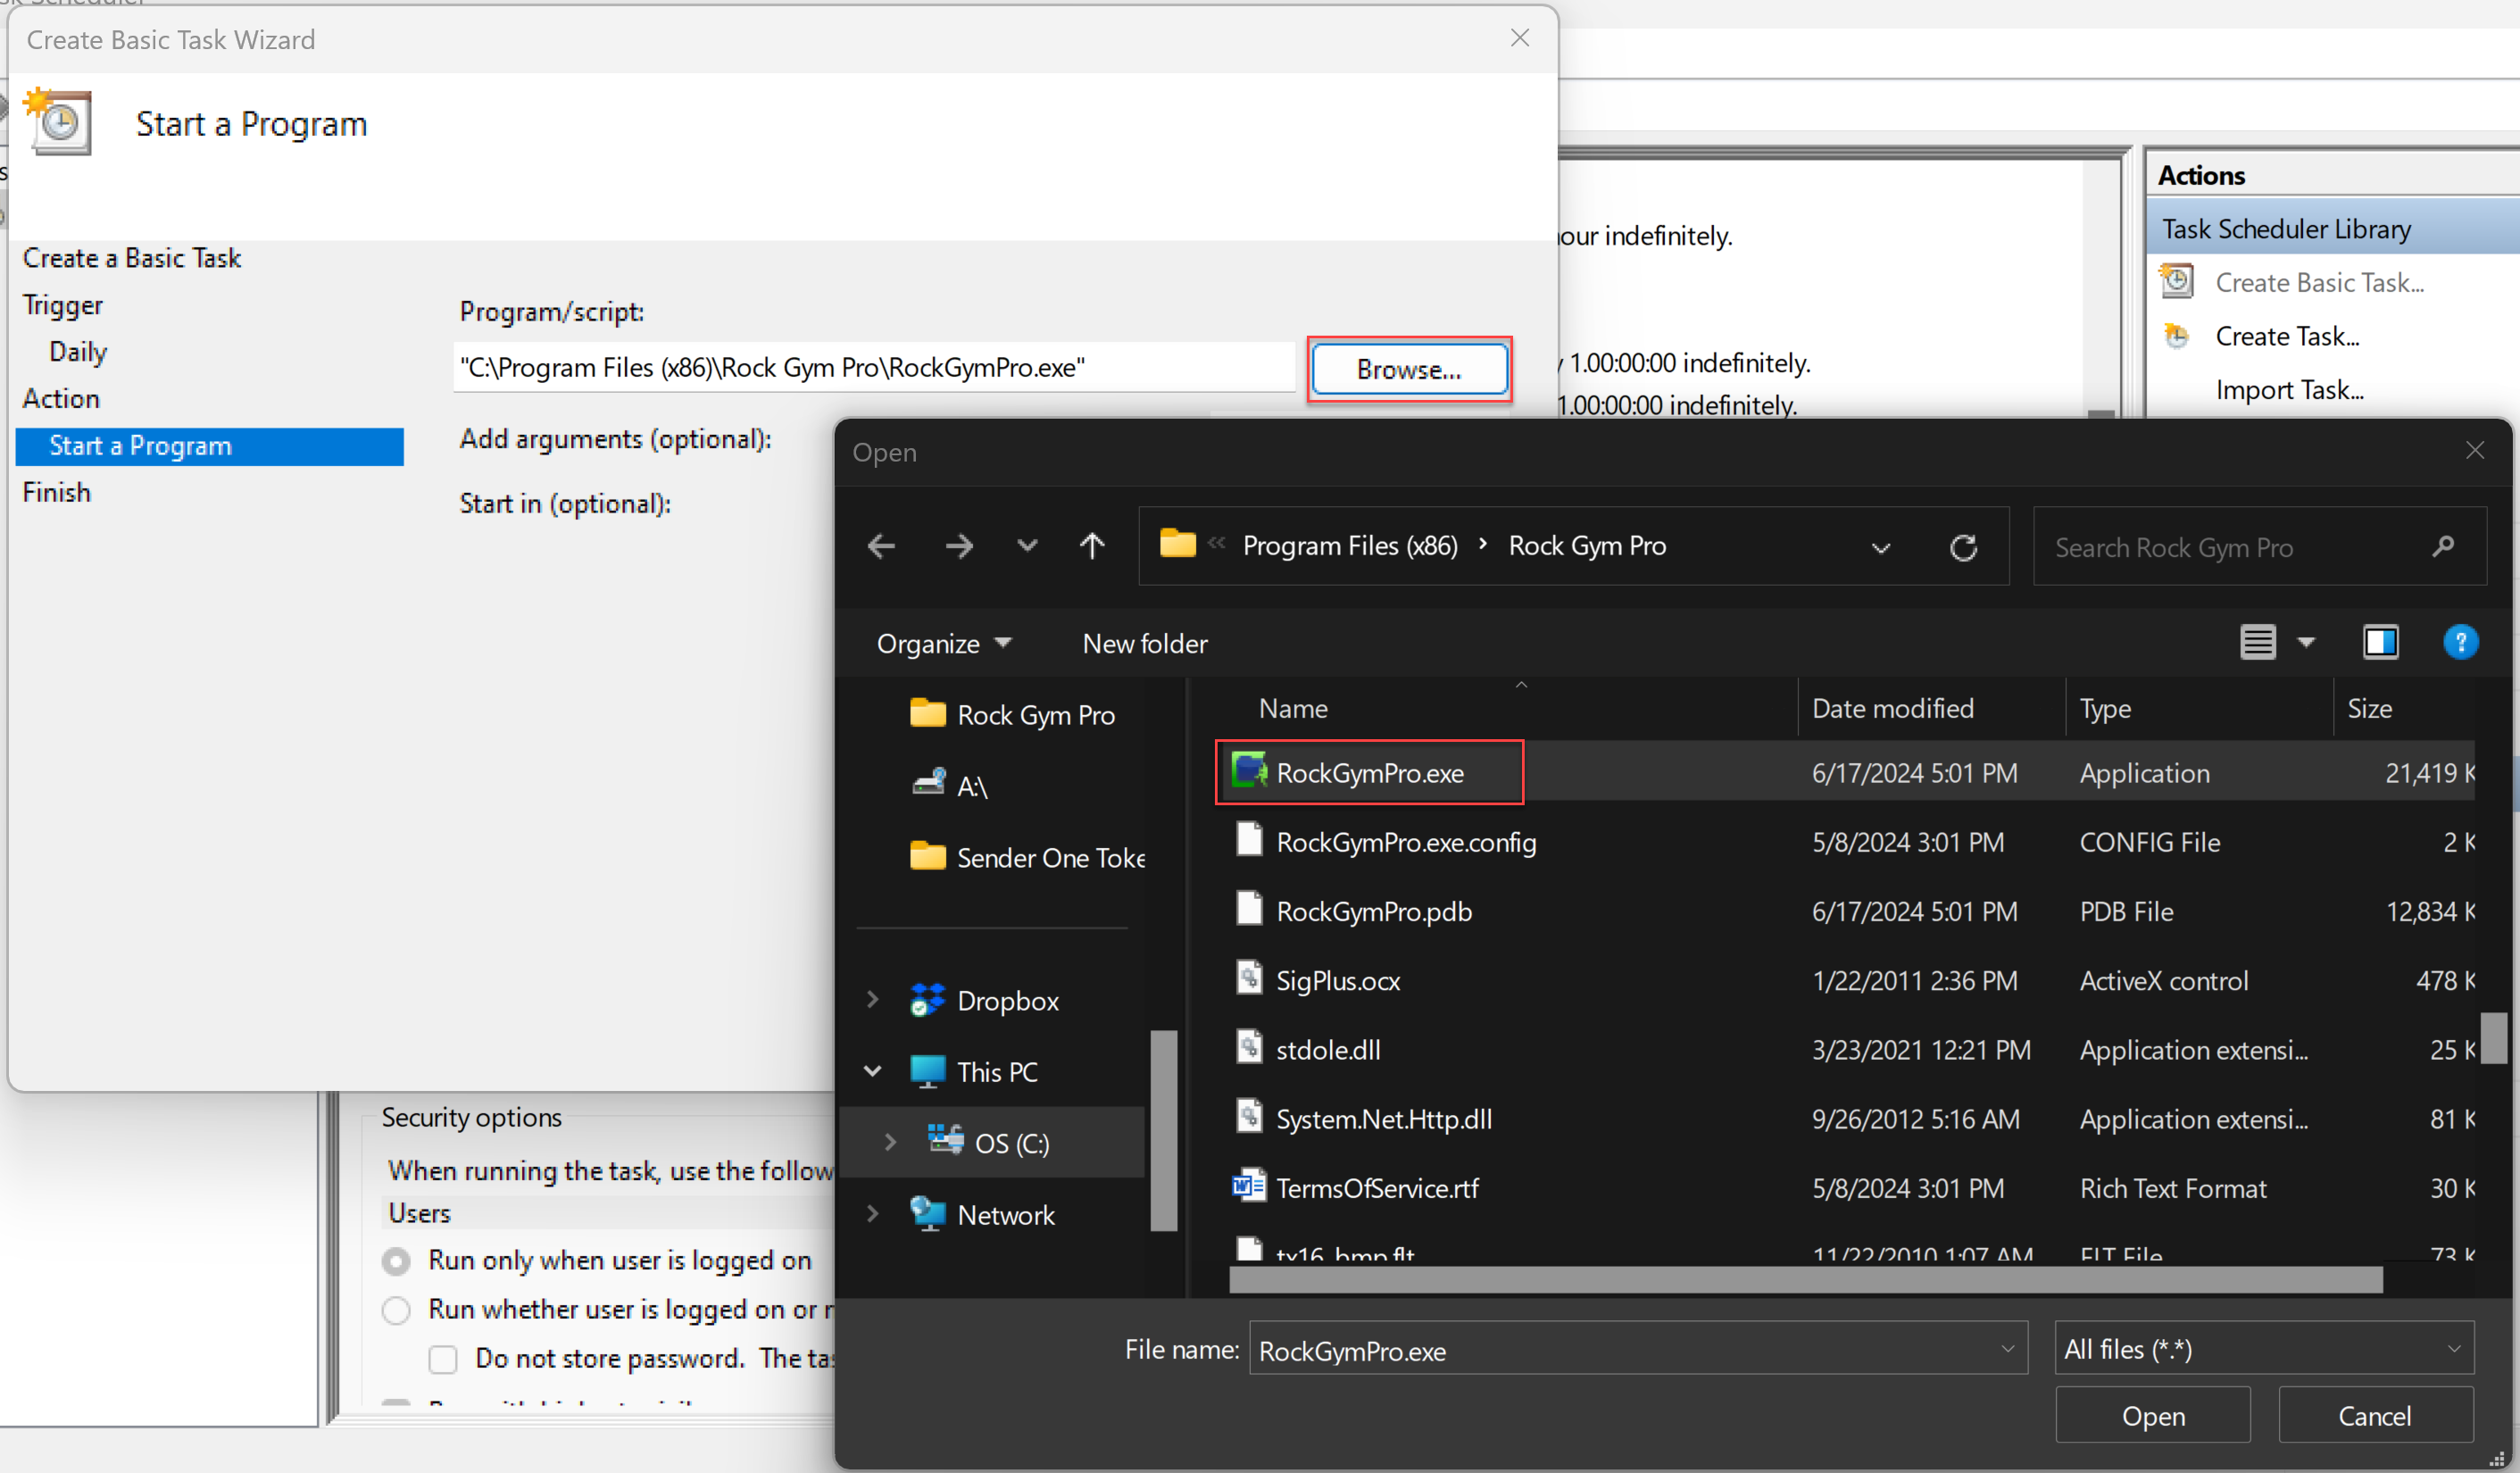Toggle the preview pane icon
This screenshot has width=2520, height=1473.
click(2380, 642)
